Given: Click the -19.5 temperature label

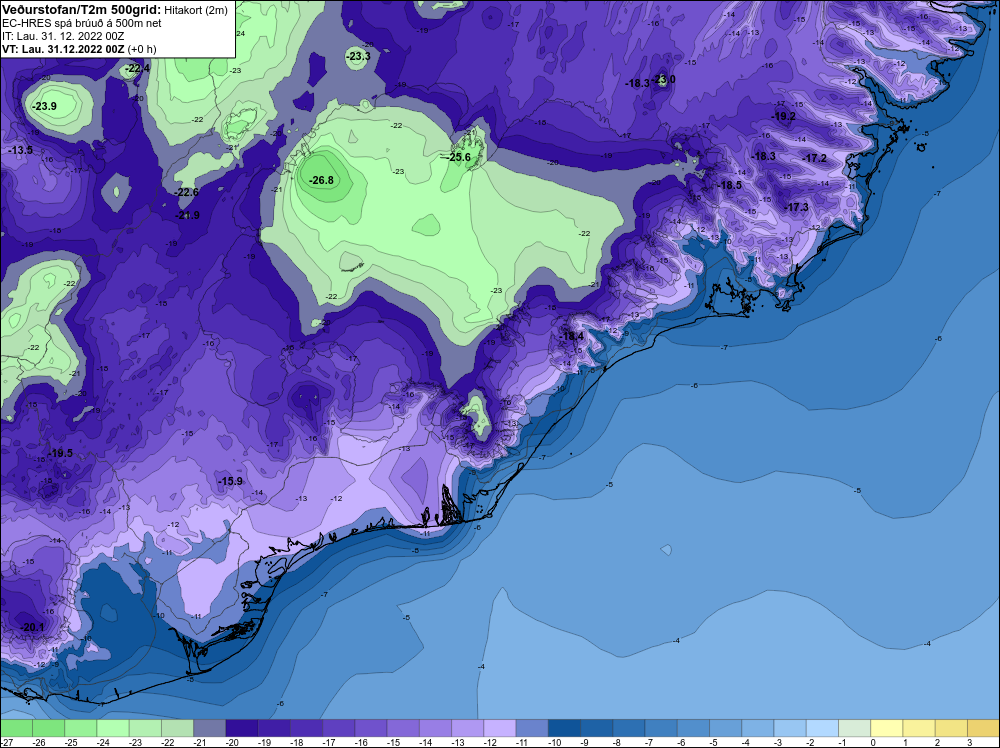Looking at the screenshot, I should pos(61,453).
